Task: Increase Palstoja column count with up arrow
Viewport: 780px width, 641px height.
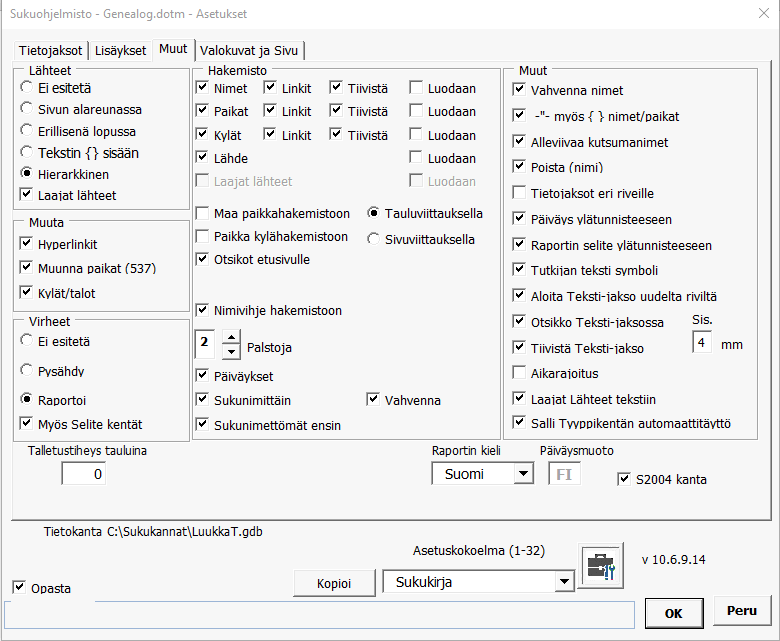Action: (231, 338)
